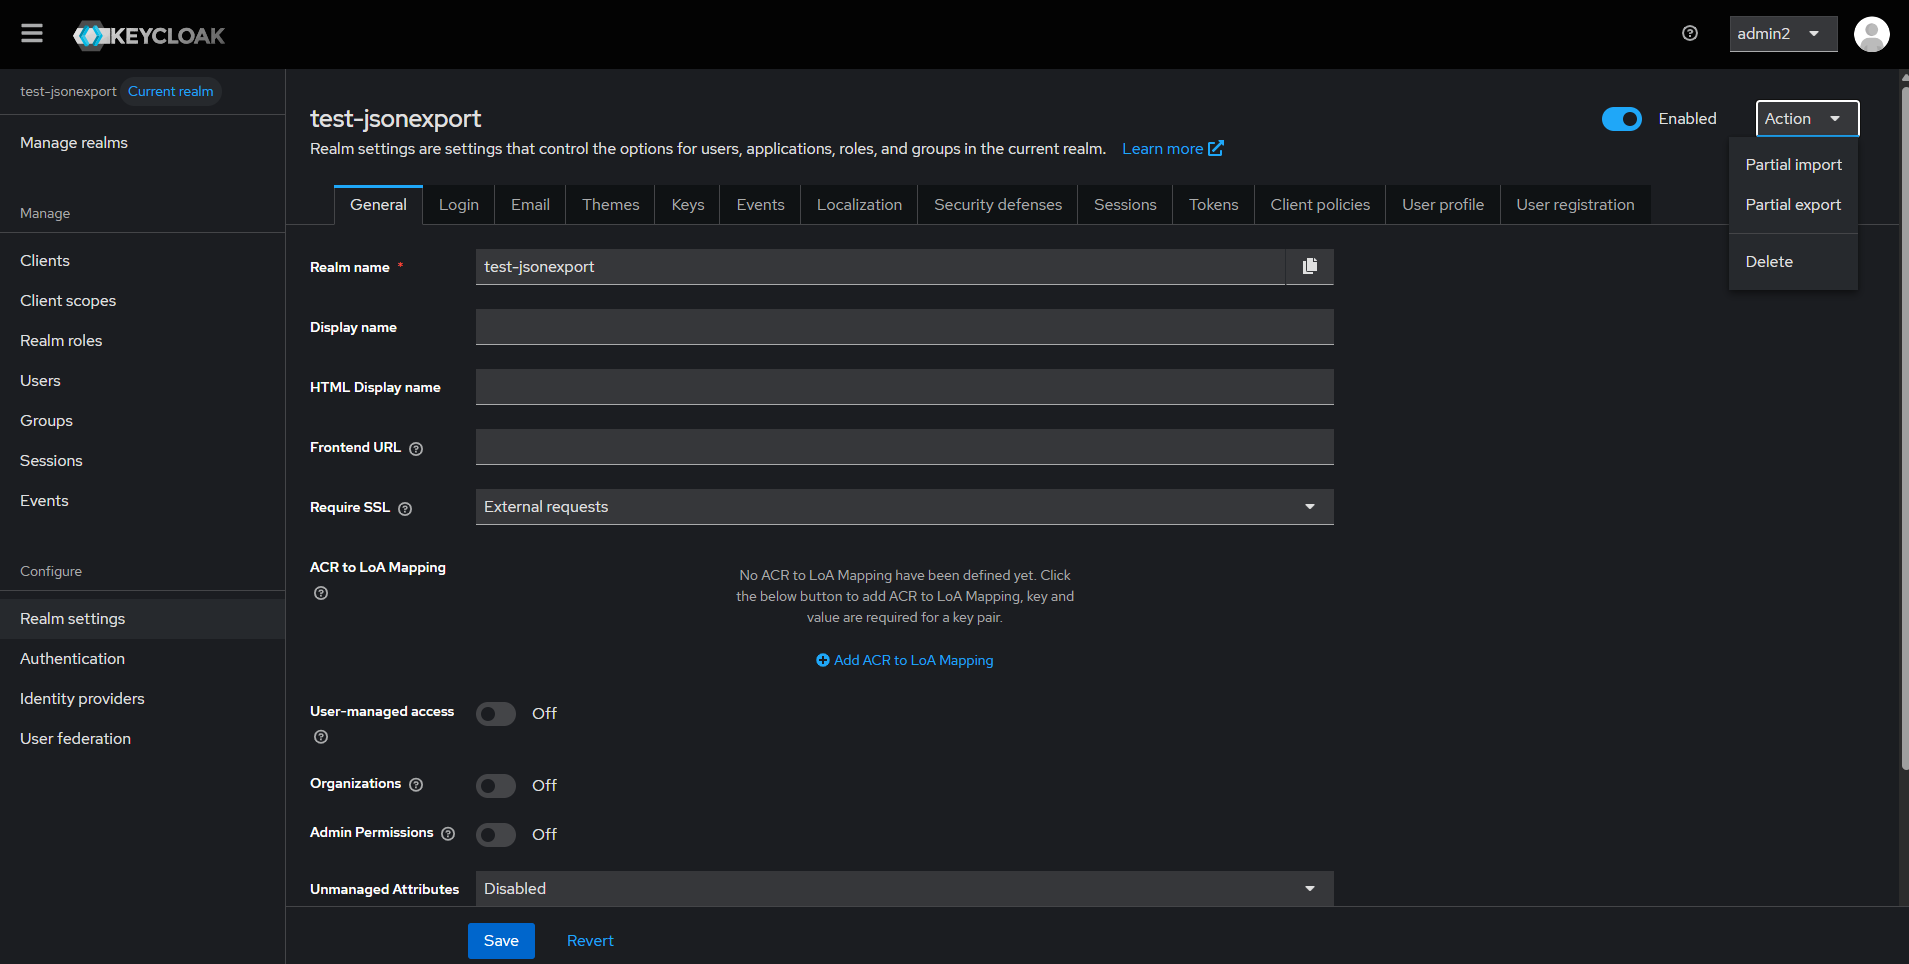The height and width of the screenshot is (964, 1909).
Task: Open the help icon in header
Action: (1690, 33)
